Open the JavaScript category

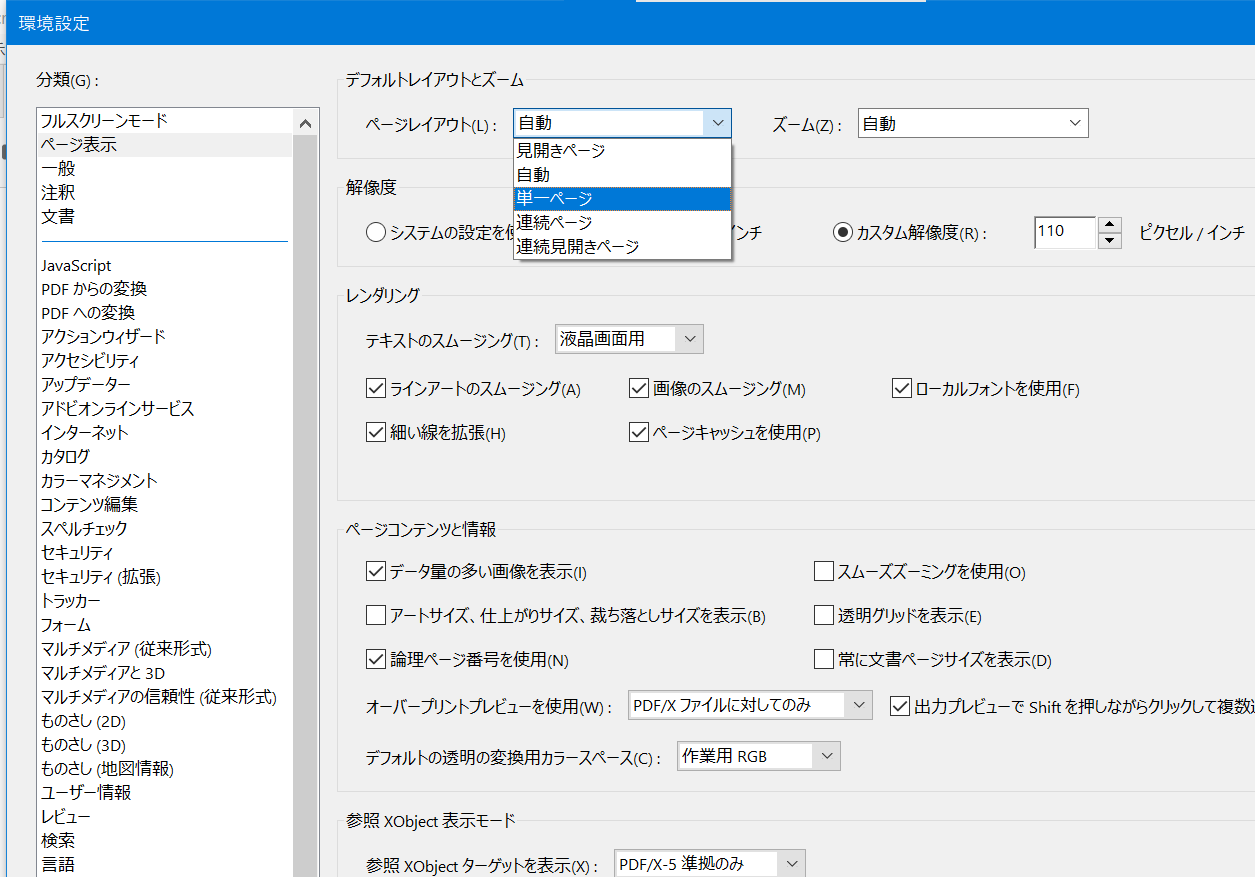pos(76,266)
